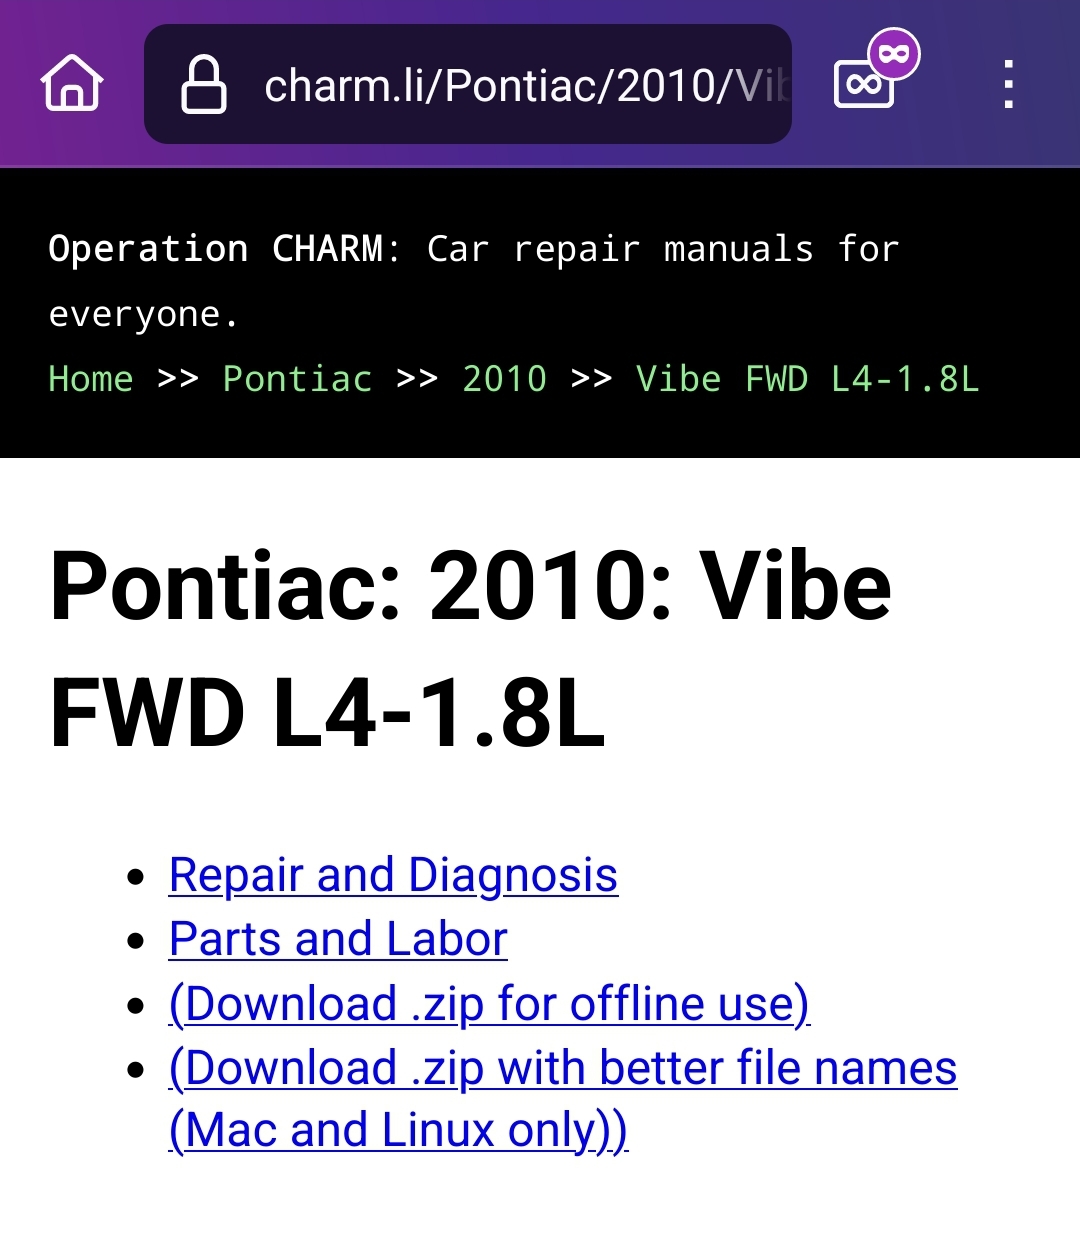
Task: Tap the browser home icon
Action: coord(72,84)
